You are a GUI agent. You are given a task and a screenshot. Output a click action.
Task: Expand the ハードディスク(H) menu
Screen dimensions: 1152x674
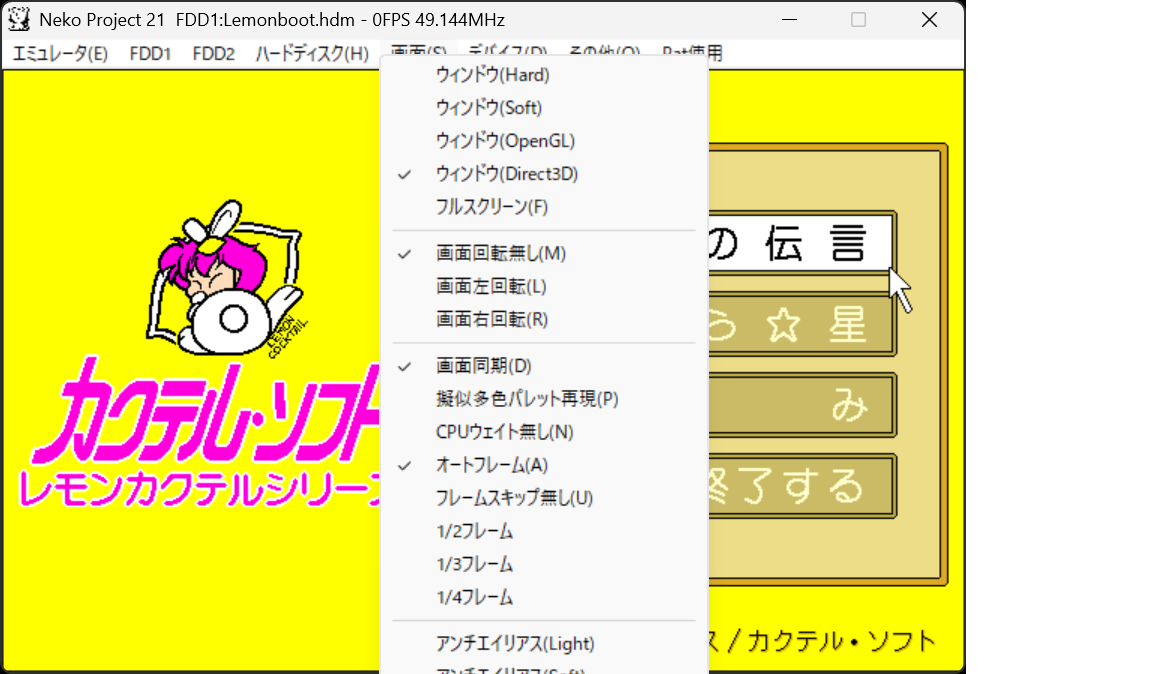(x=312, y=54)
